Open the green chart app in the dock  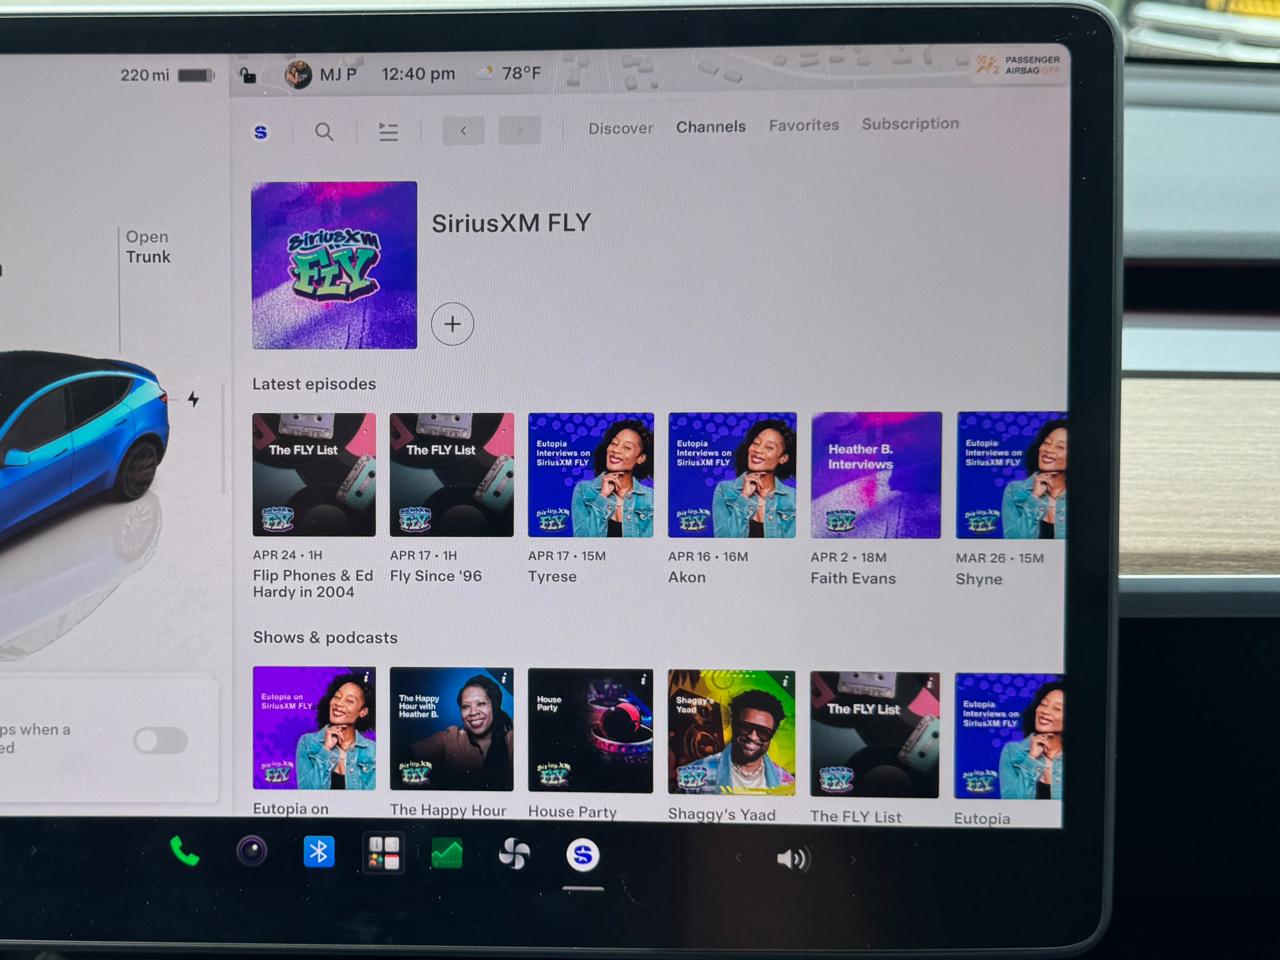pyautogui.click(x=447, y=854)
